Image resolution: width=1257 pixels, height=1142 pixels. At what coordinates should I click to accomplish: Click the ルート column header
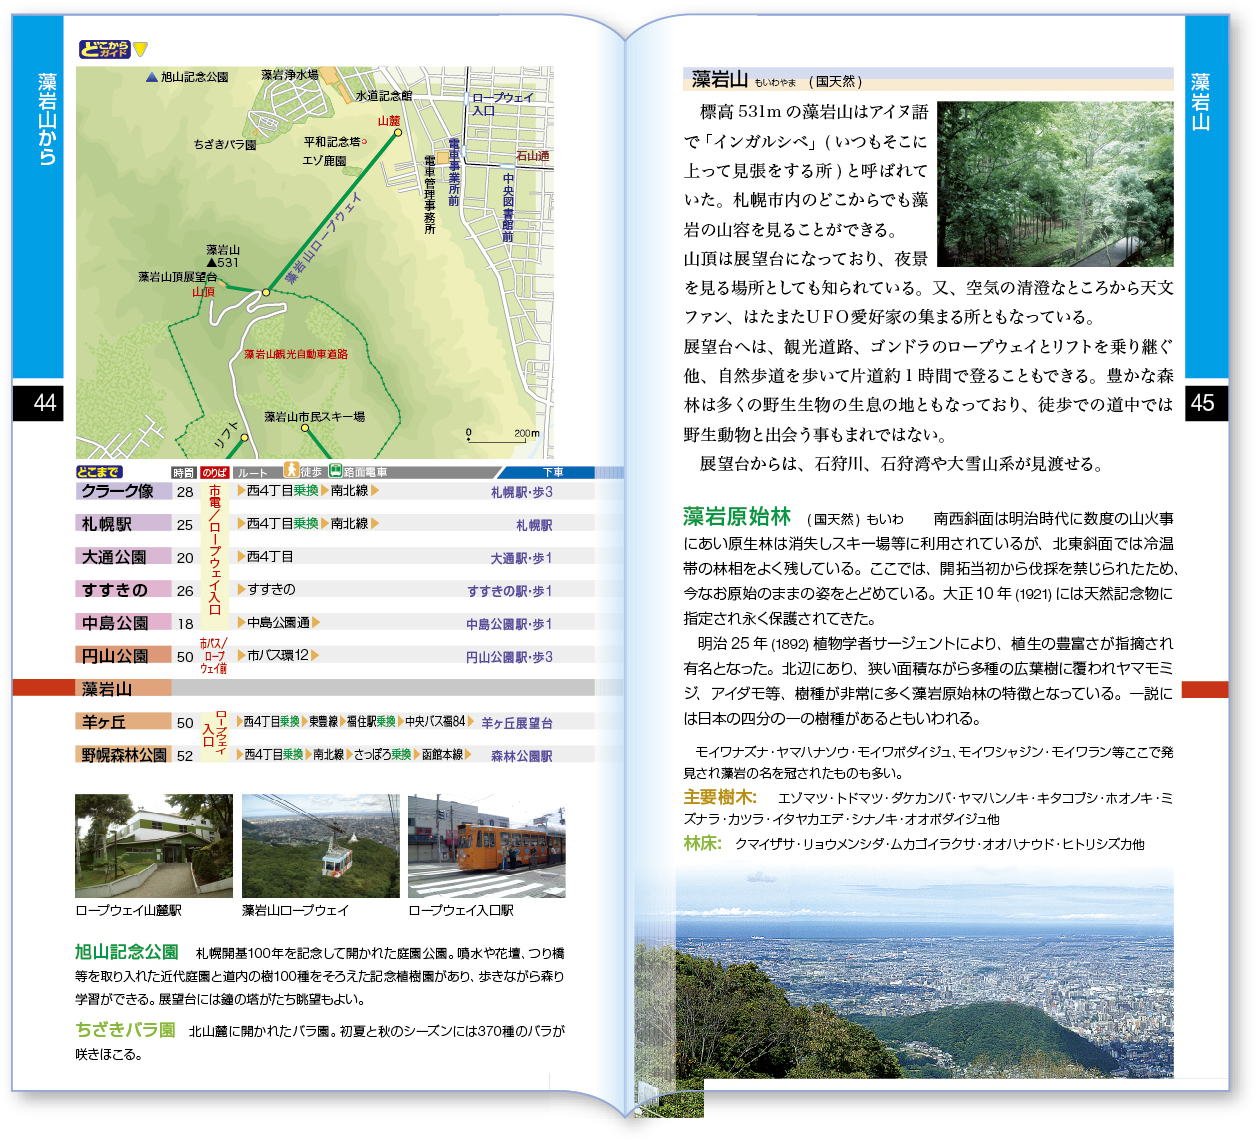coord(252,472)
